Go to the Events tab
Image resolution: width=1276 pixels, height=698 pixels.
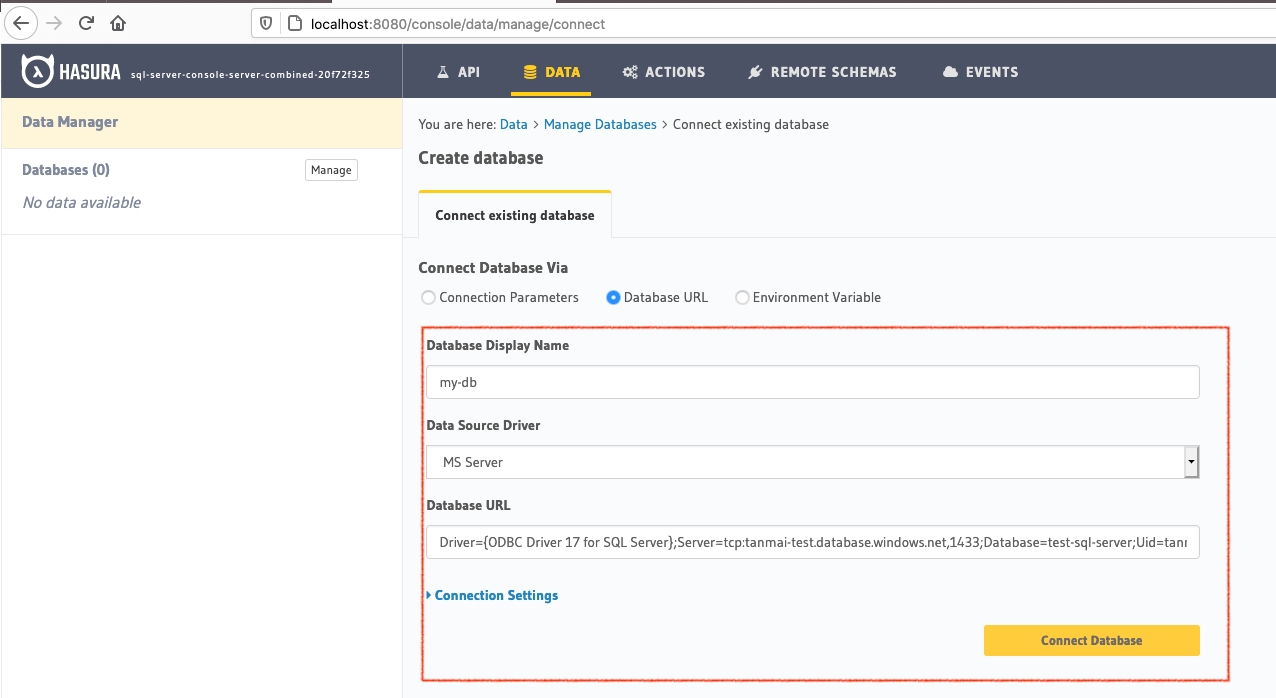tap(980, 72)
